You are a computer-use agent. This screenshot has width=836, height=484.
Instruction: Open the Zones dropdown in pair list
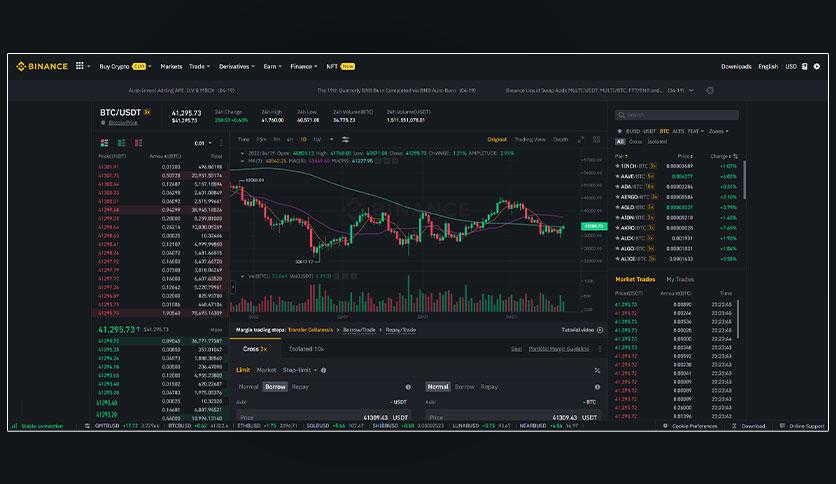pos(719,131)
